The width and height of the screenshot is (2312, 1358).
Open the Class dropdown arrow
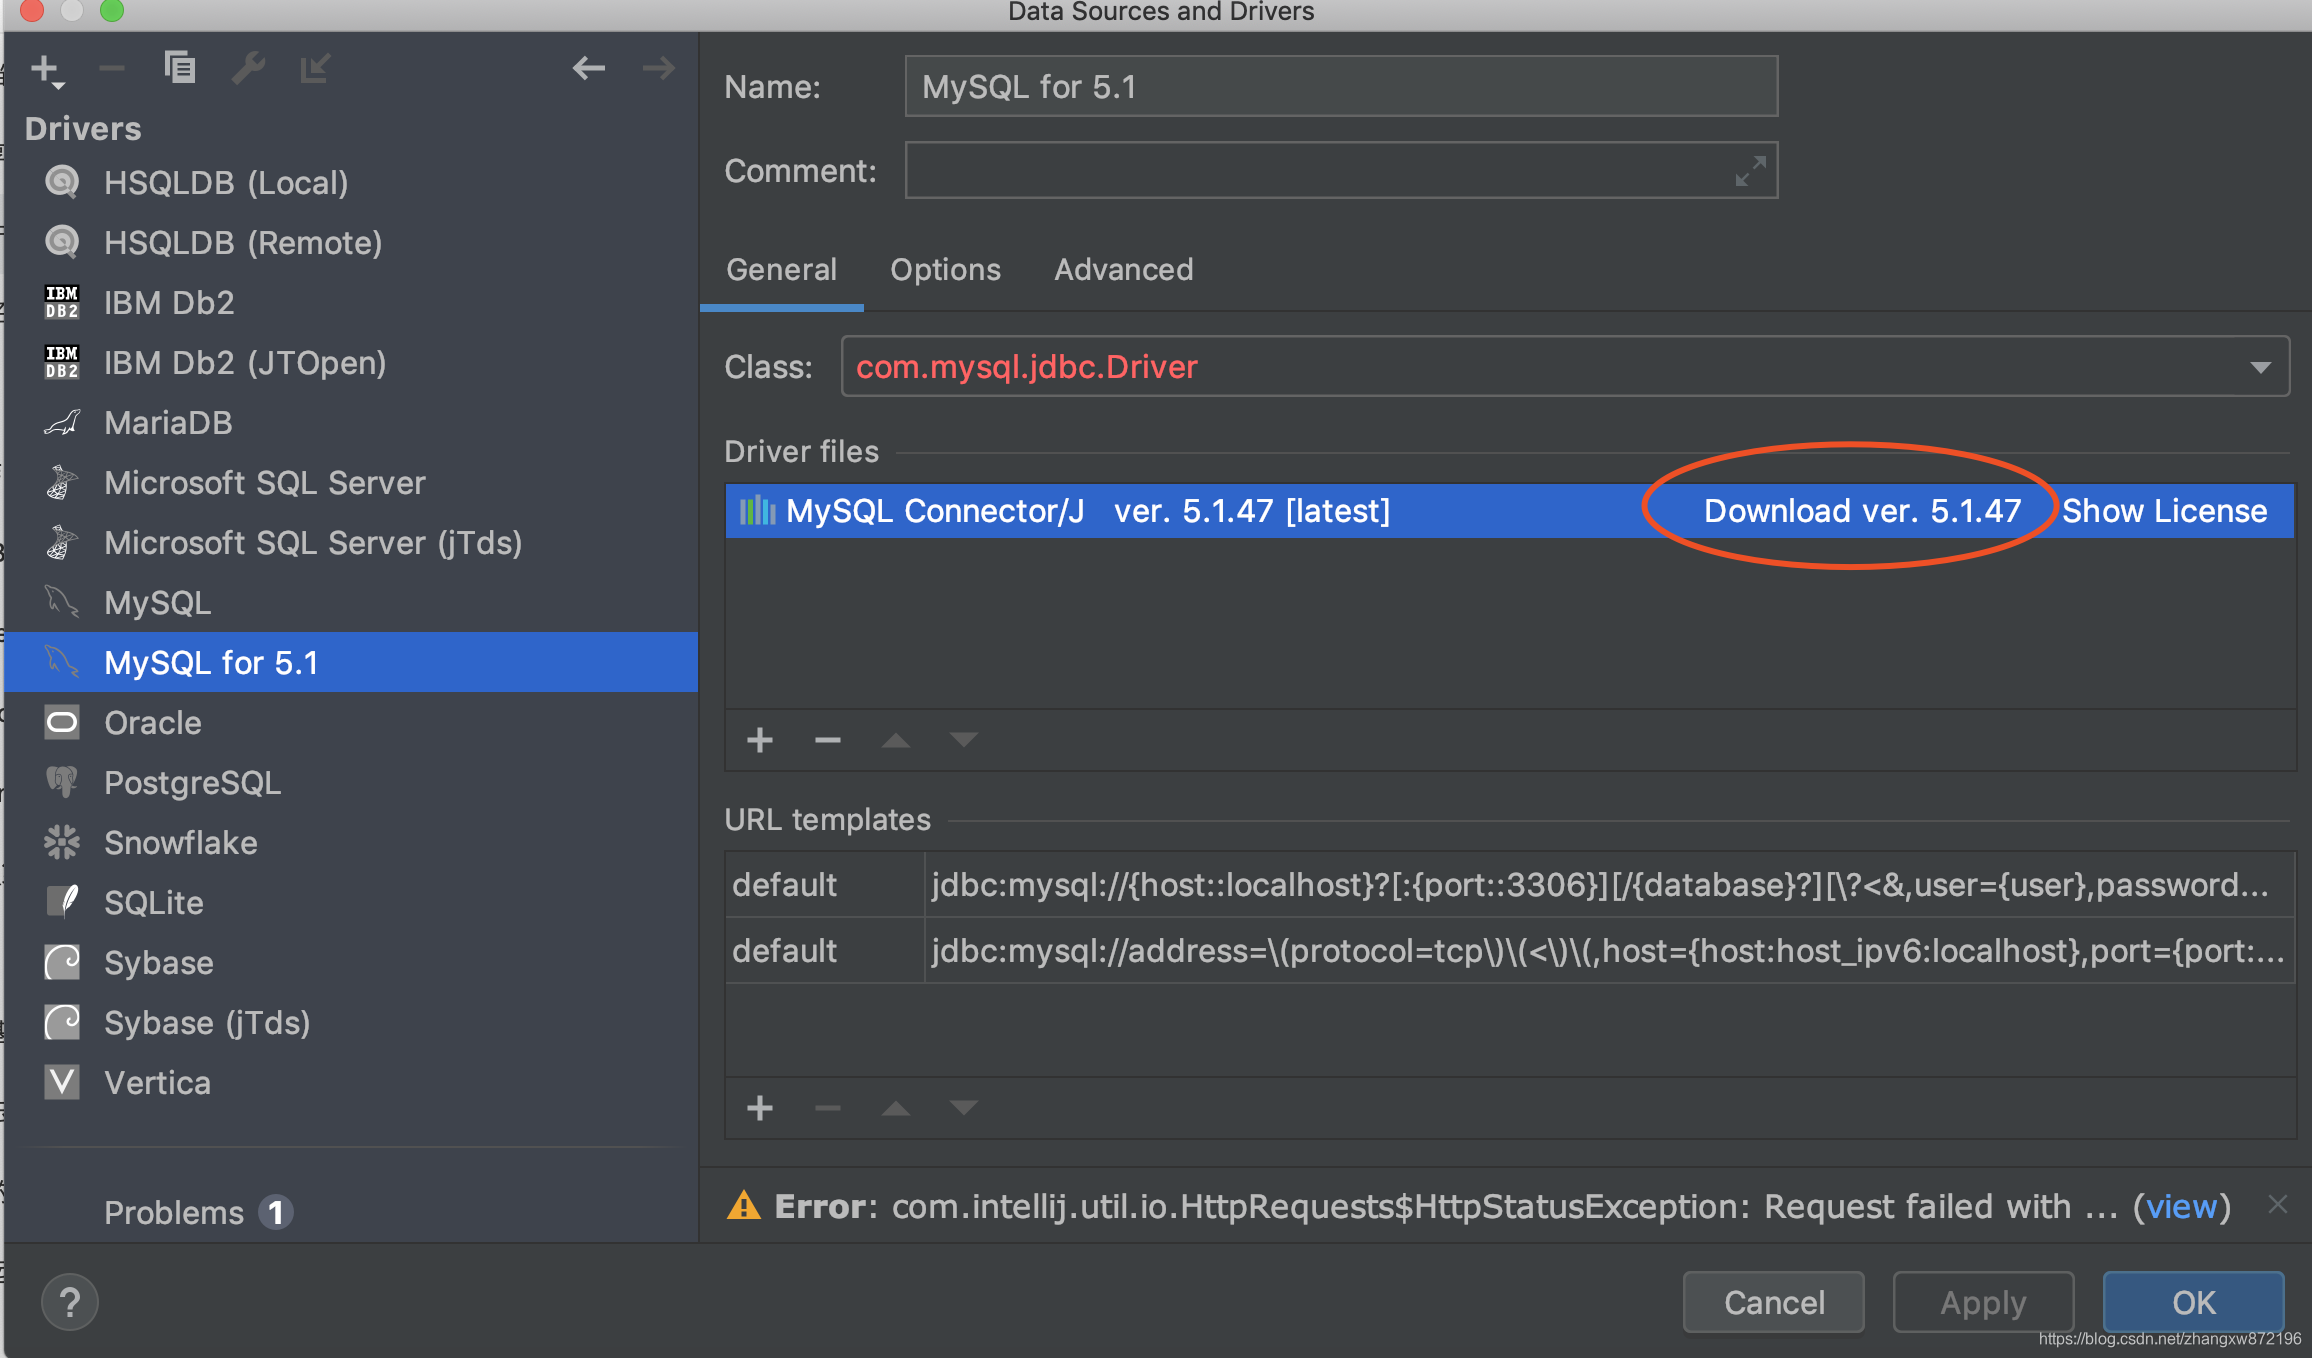pos(2260,368)
